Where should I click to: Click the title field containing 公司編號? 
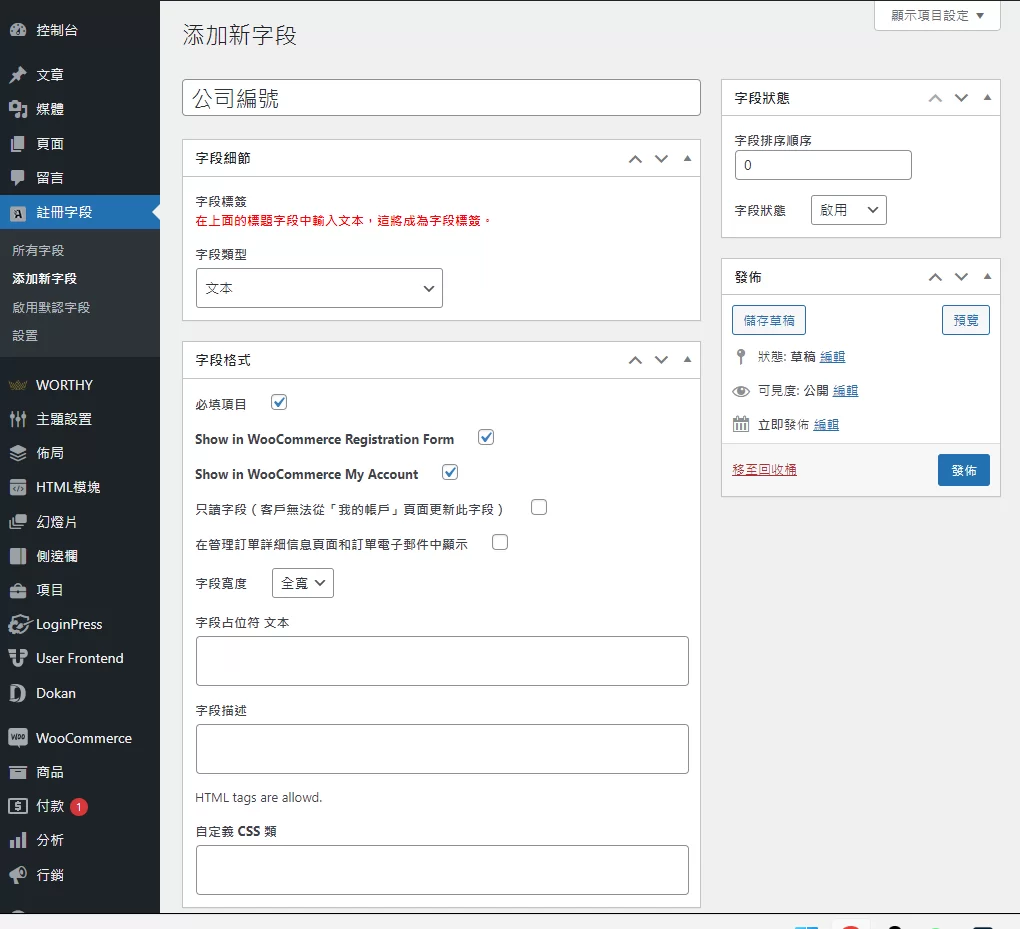(441, 98)
